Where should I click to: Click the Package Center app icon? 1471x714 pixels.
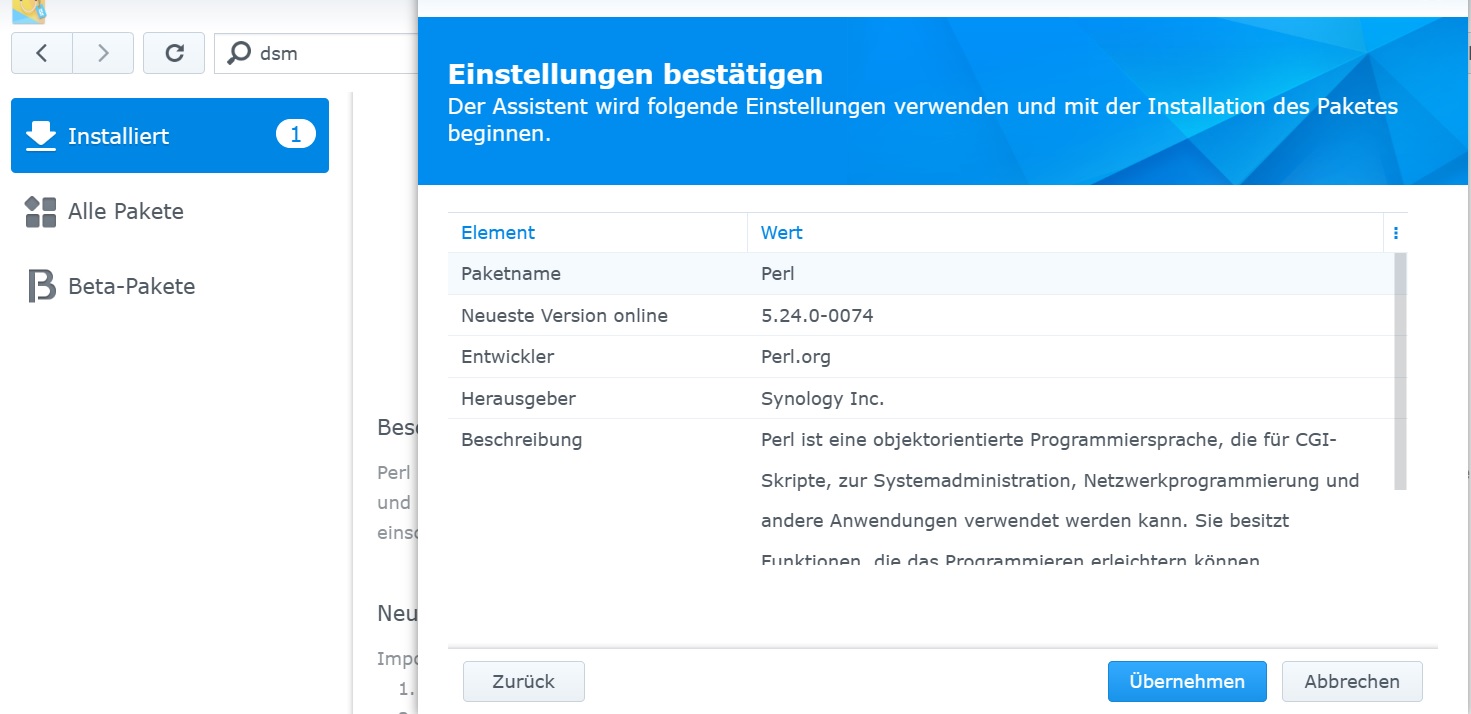[29, 11]
